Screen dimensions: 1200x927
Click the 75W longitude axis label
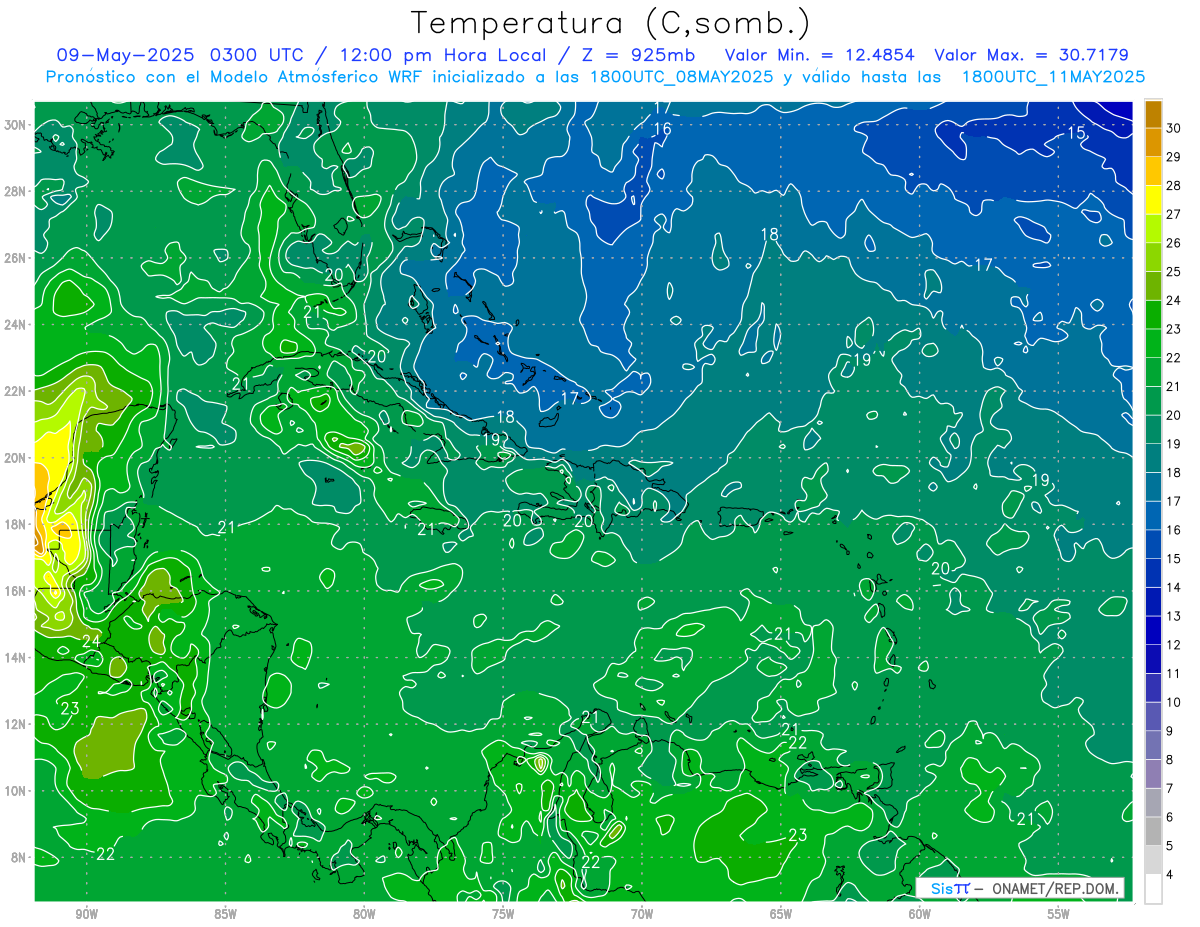pos(503,914)
